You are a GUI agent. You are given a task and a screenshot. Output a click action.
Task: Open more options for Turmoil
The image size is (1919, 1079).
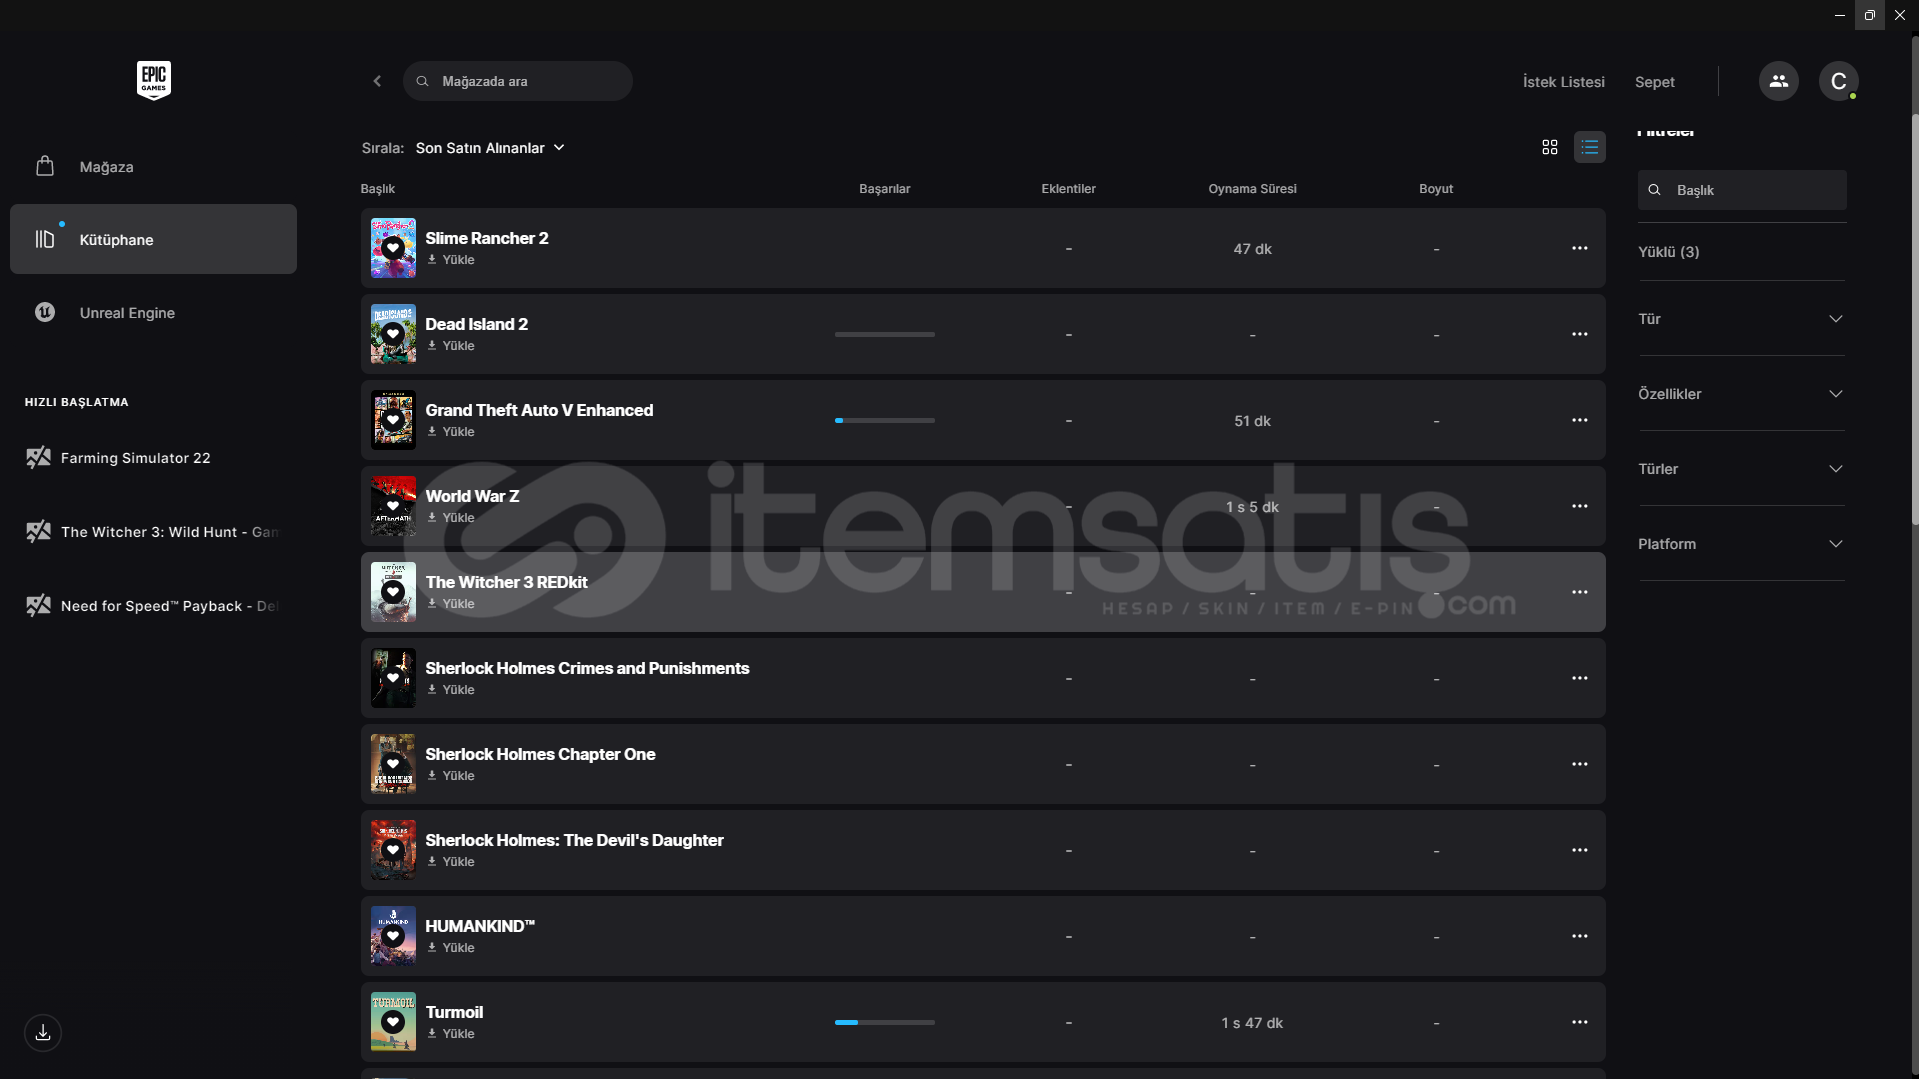coord(1580,1022)
